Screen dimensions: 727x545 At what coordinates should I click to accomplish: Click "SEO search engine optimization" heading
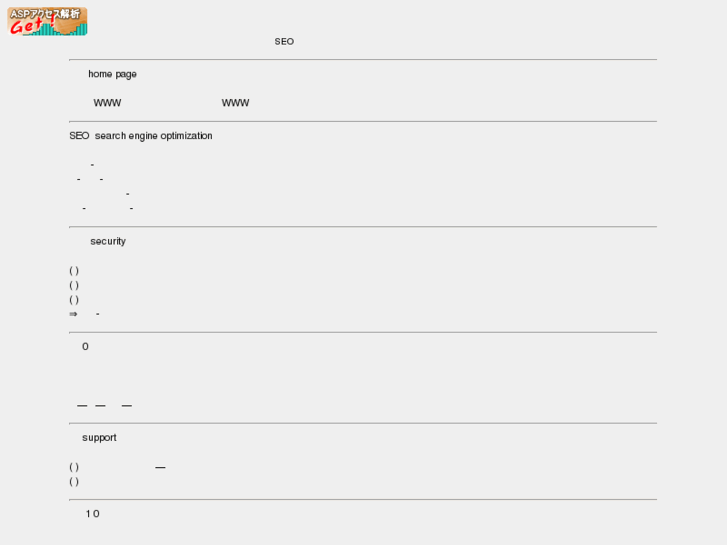tap(140, 136)
